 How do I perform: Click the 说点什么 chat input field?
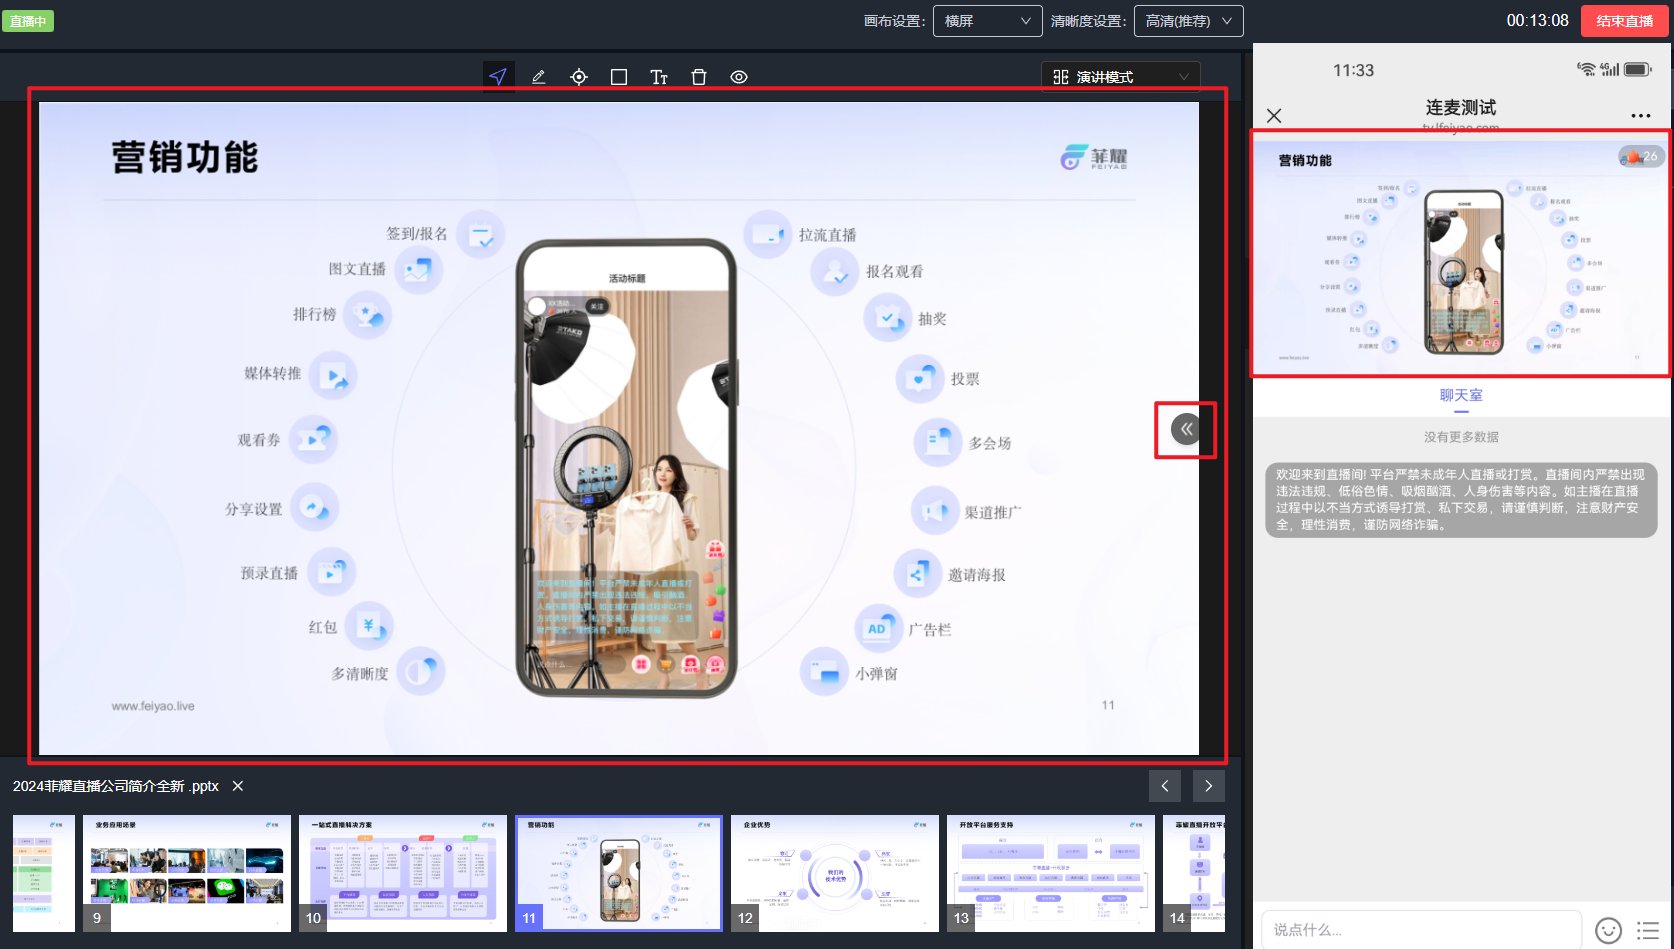1420,930
